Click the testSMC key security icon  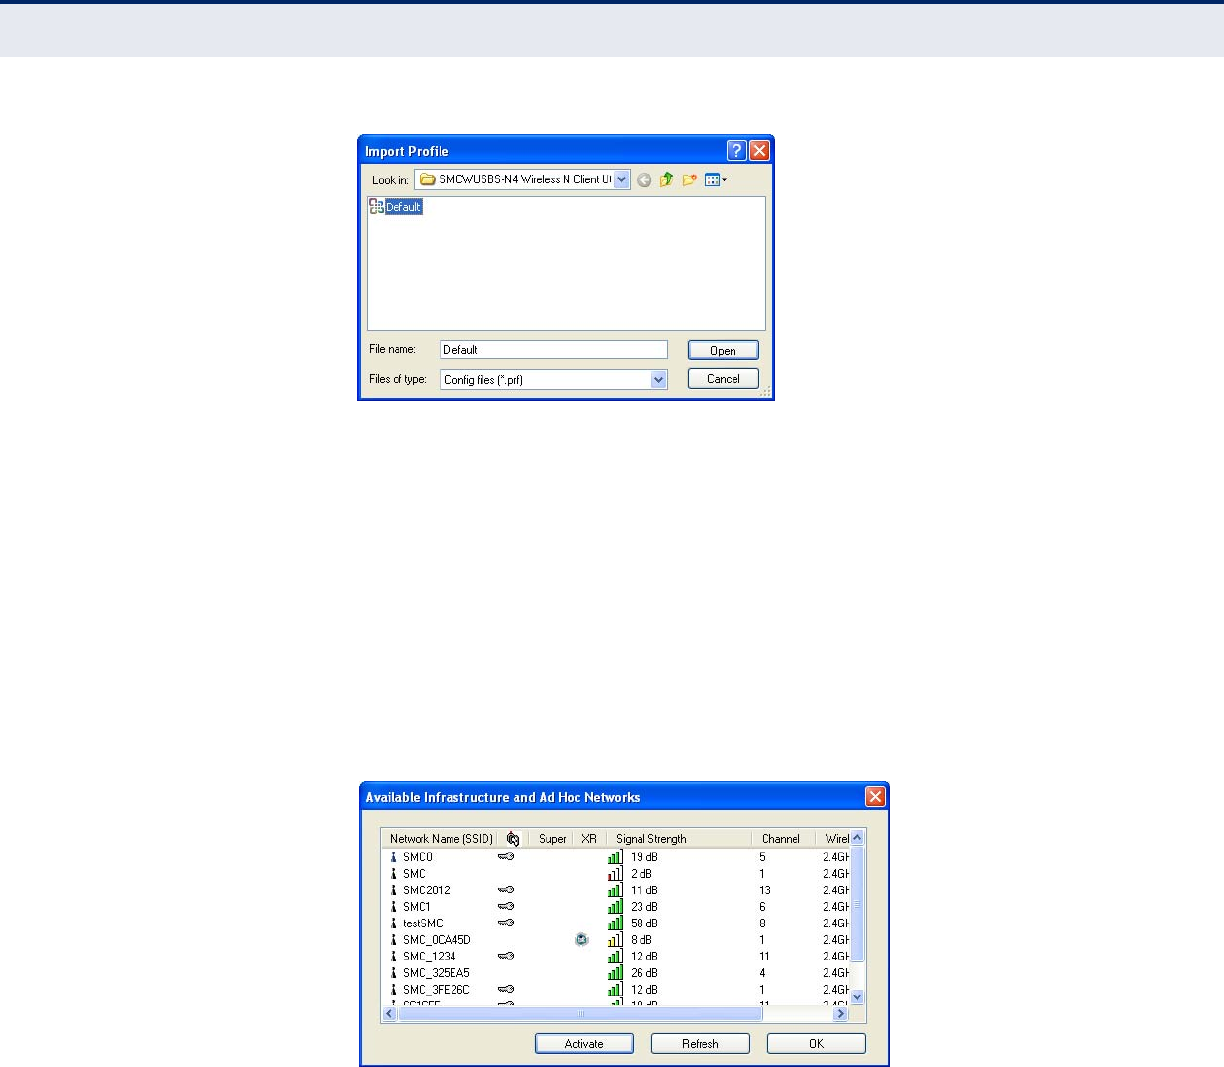506,923
